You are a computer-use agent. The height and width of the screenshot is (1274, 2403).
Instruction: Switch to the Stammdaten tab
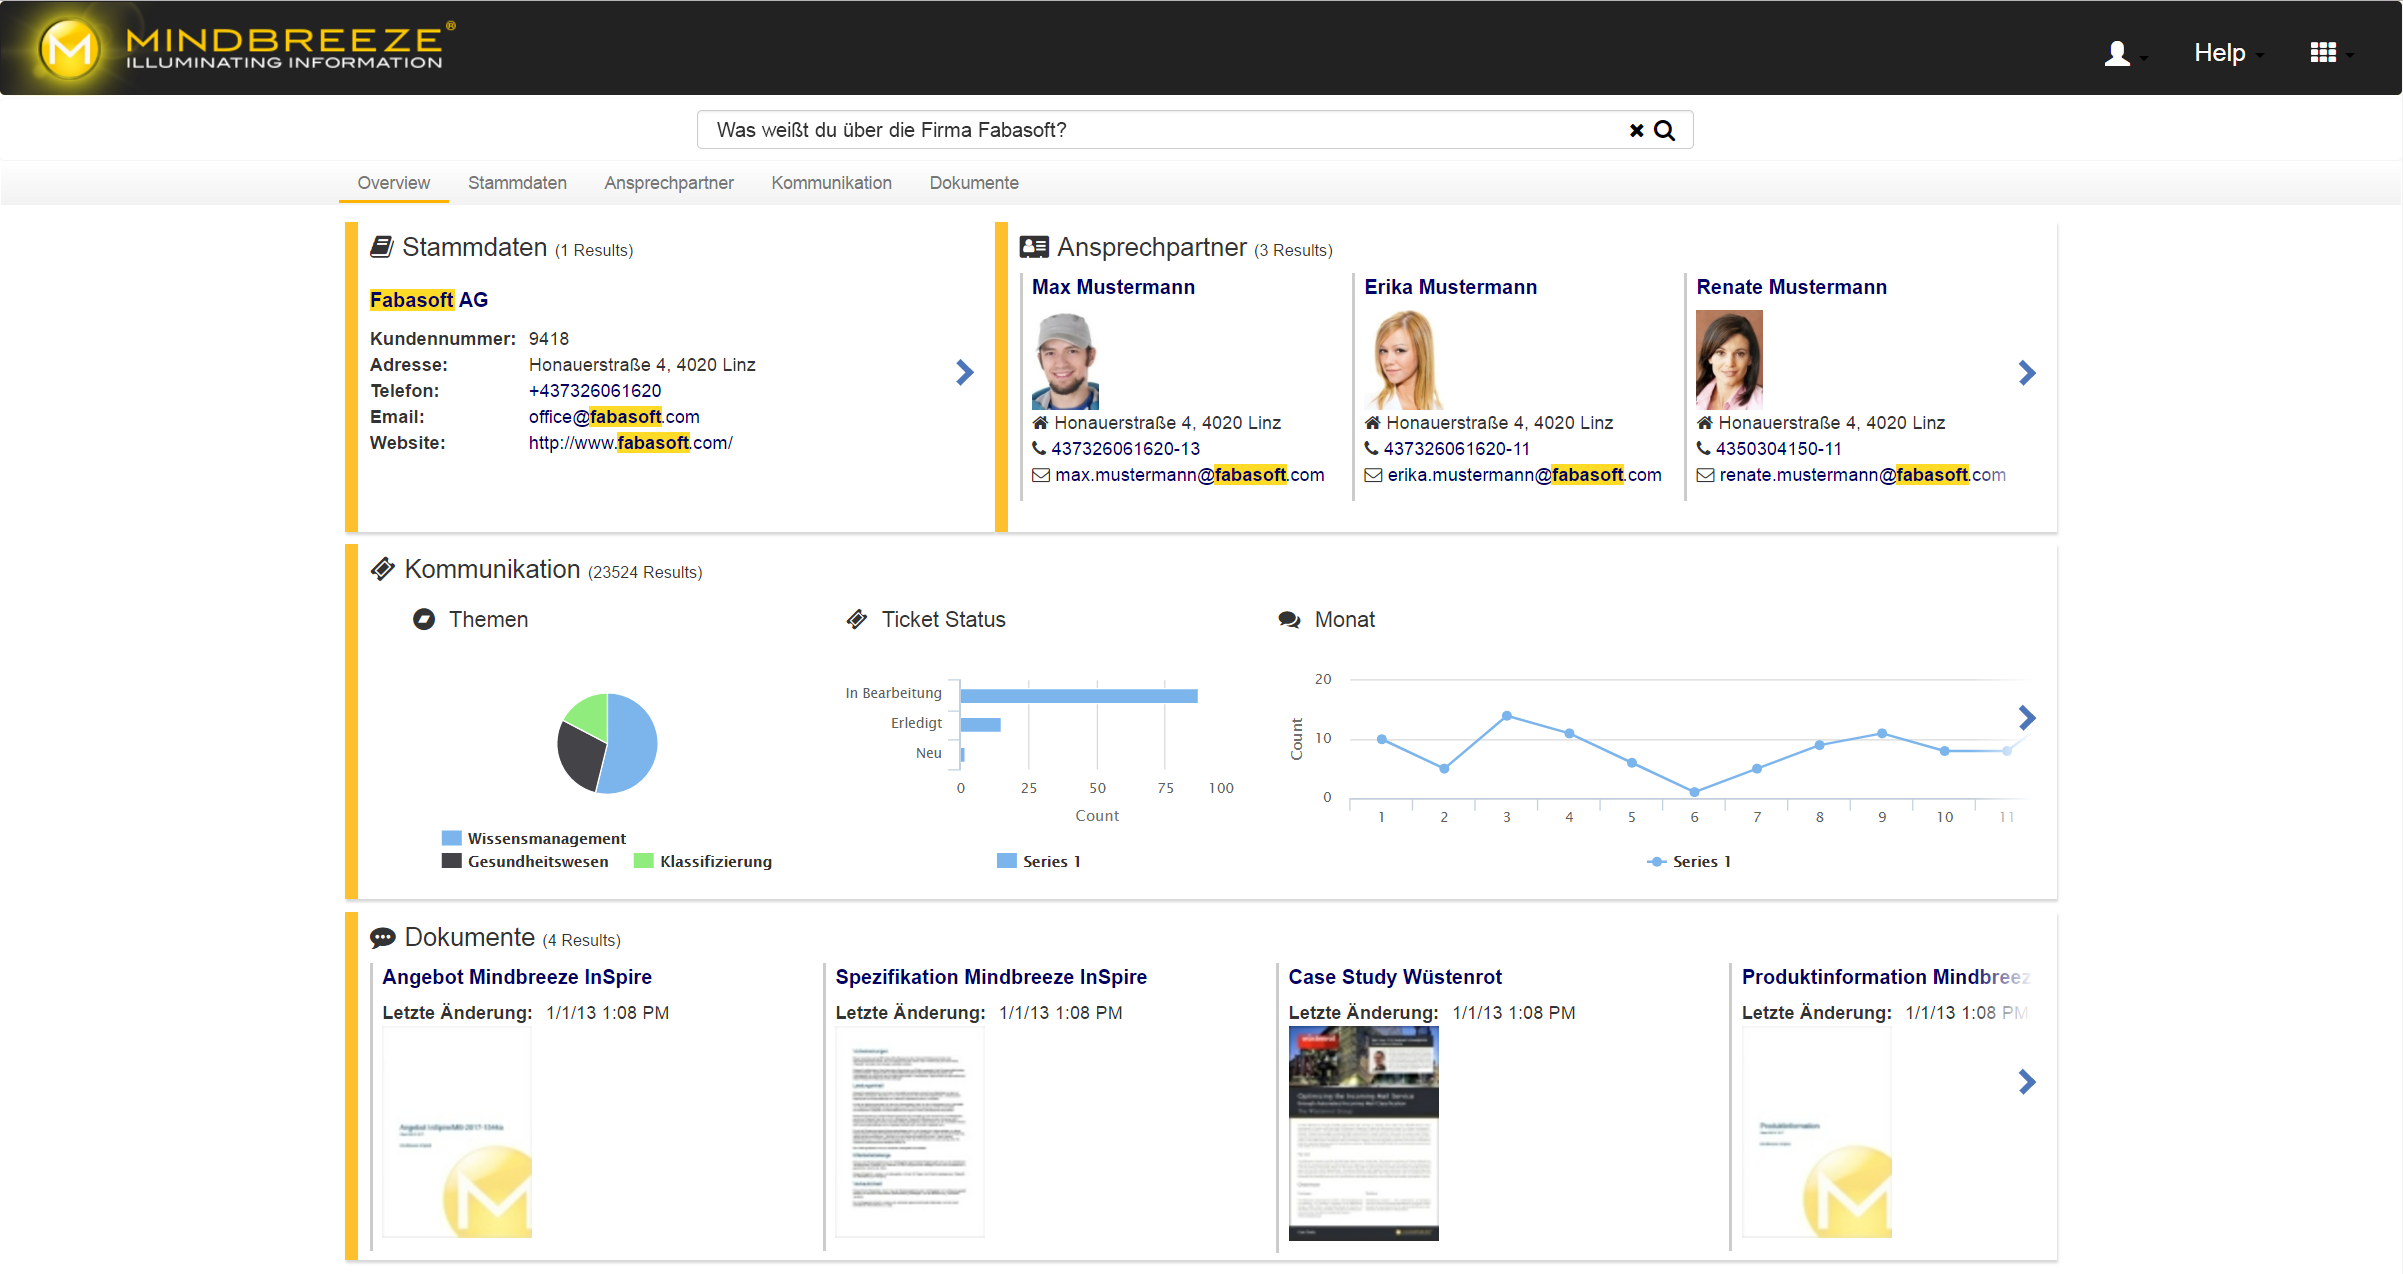click(x=517, y=183)
